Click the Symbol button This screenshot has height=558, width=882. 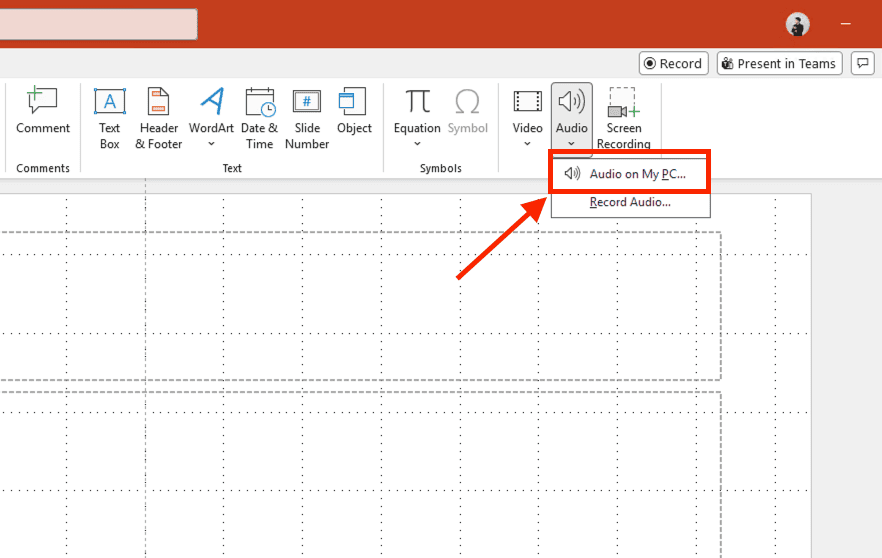tap(467, 111)
